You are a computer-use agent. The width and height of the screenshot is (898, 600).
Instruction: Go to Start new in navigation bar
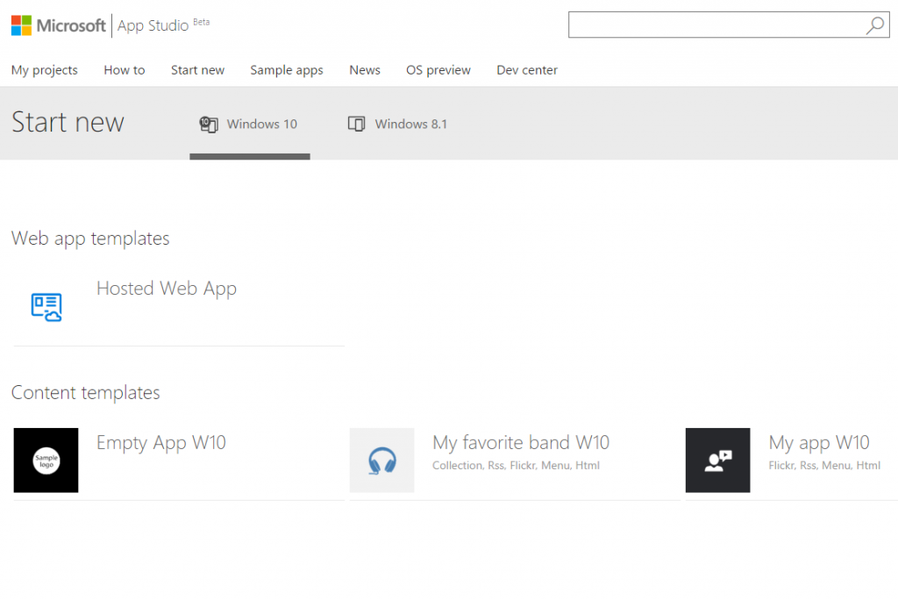click(x=198, y=70)
